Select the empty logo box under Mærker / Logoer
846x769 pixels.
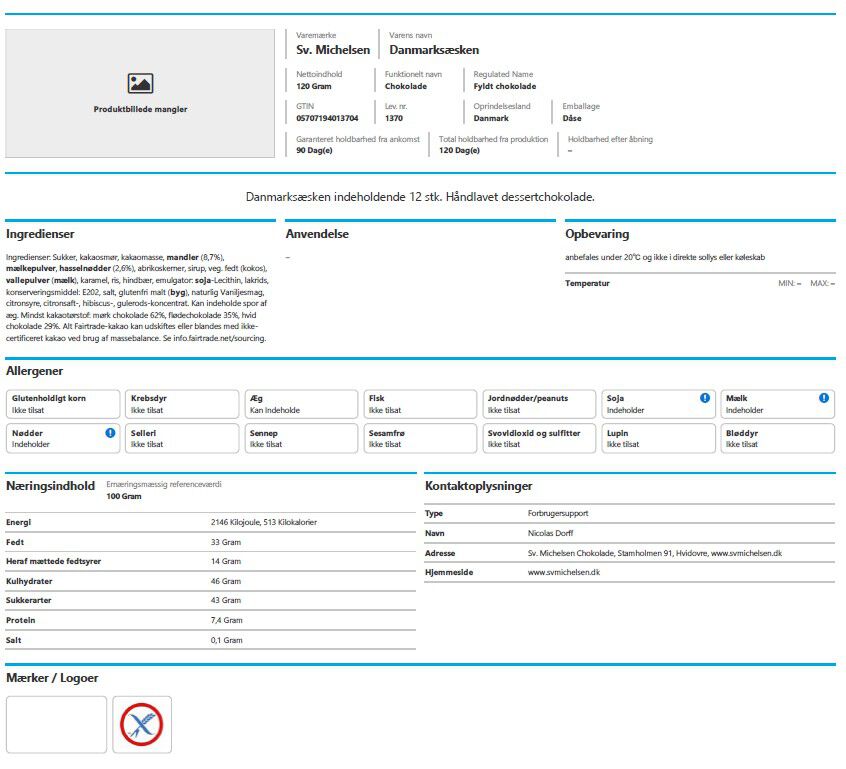57,724
